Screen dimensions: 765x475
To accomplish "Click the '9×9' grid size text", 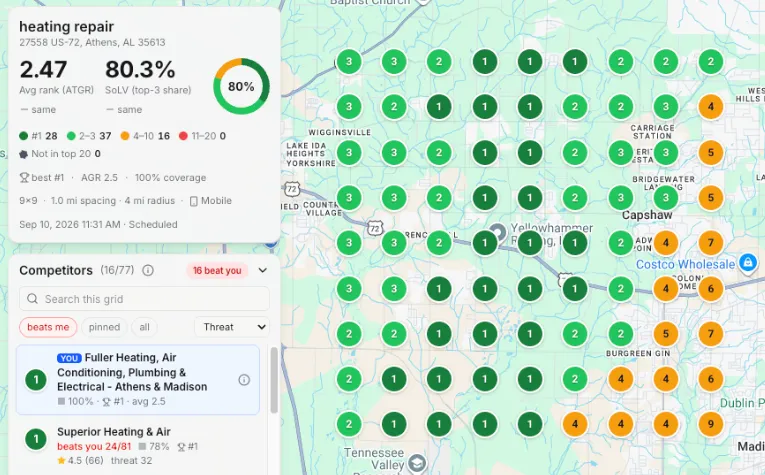I will coord(28,201).
